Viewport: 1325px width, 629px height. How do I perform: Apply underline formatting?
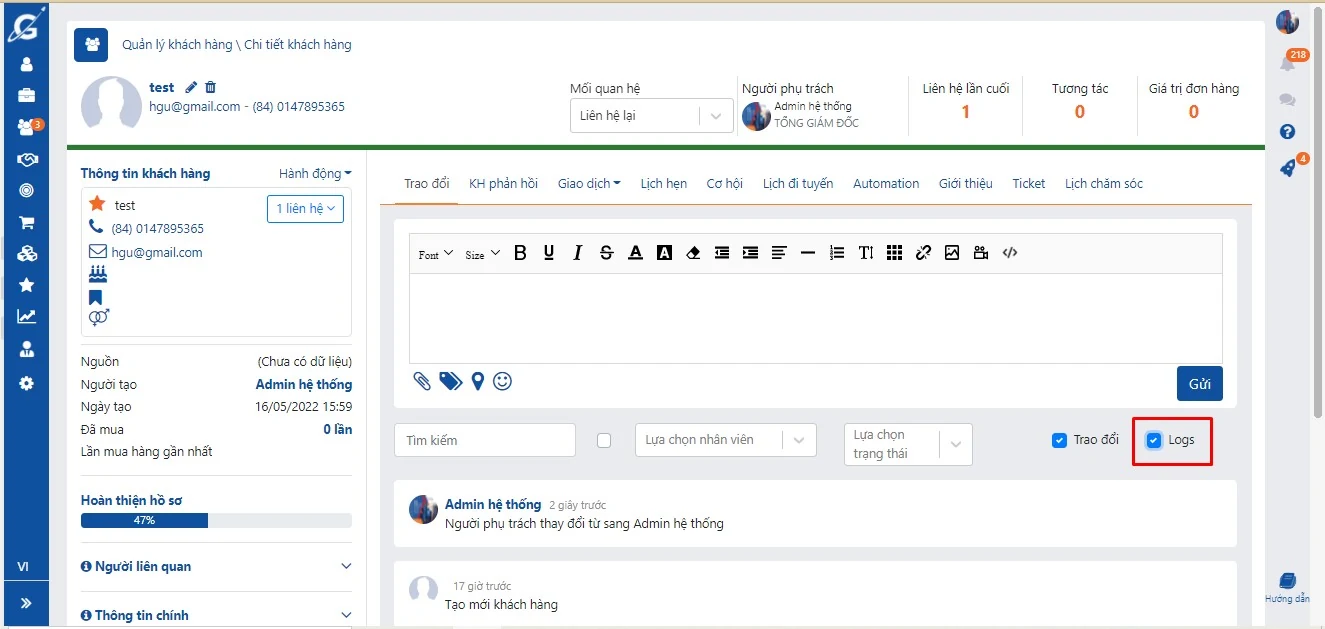point(548,252)
